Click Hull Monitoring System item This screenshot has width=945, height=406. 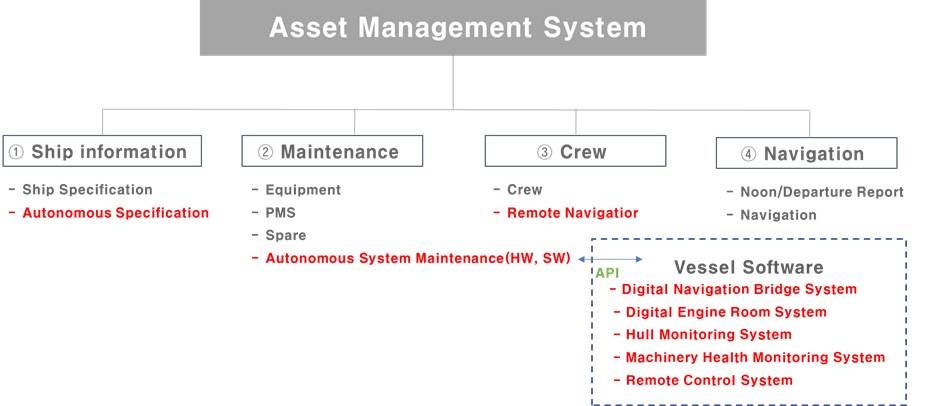point(709,334)
